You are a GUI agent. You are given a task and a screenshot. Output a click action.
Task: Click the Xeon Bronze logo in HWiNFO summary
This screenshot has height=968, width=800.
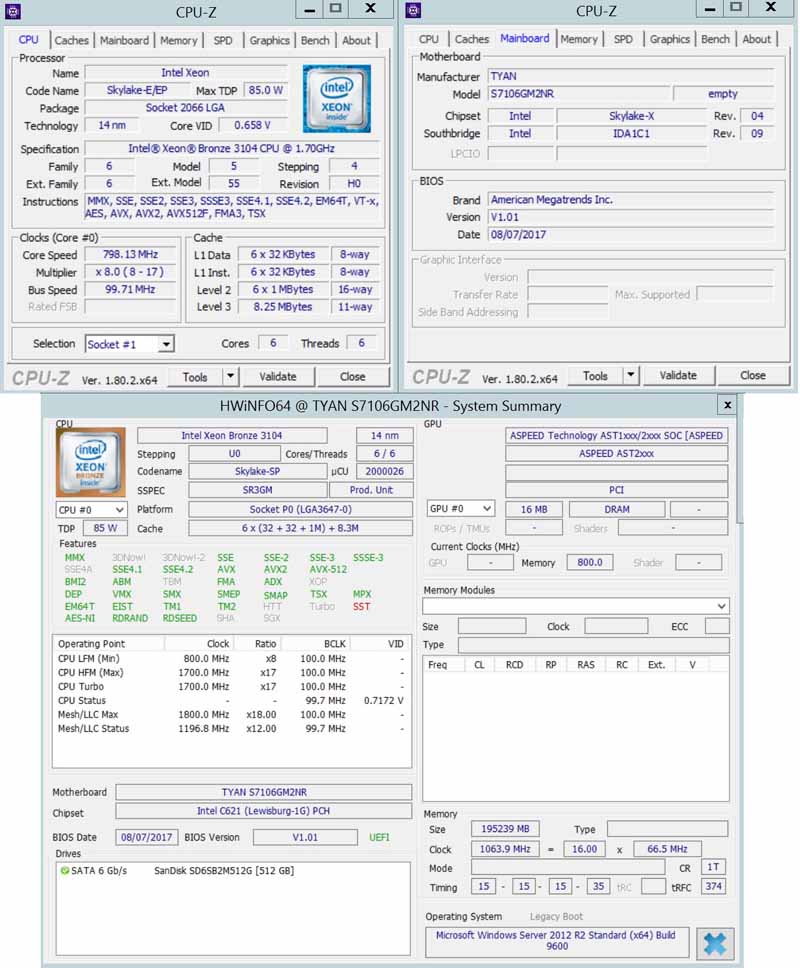tap(91, 462)
